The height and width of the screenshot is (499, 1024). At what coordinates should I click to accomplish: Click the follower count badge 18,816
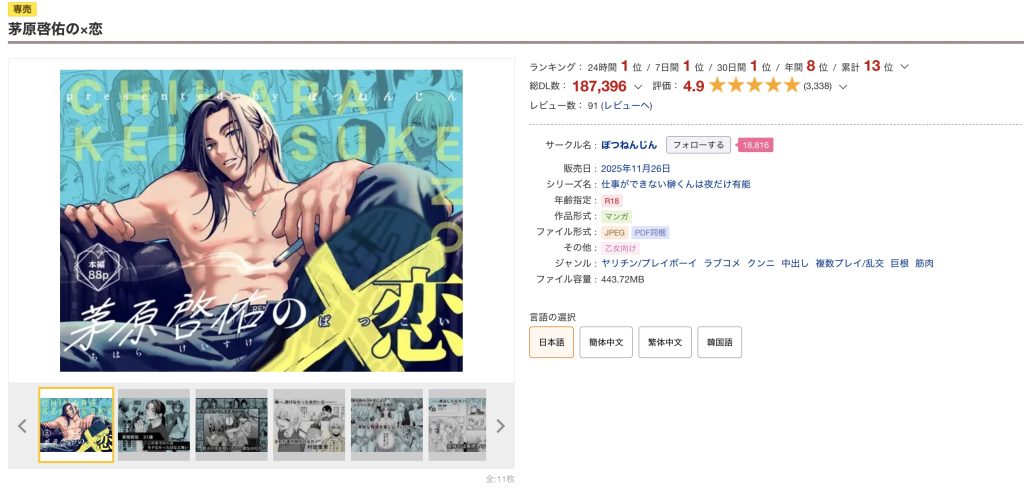(755, 145)
